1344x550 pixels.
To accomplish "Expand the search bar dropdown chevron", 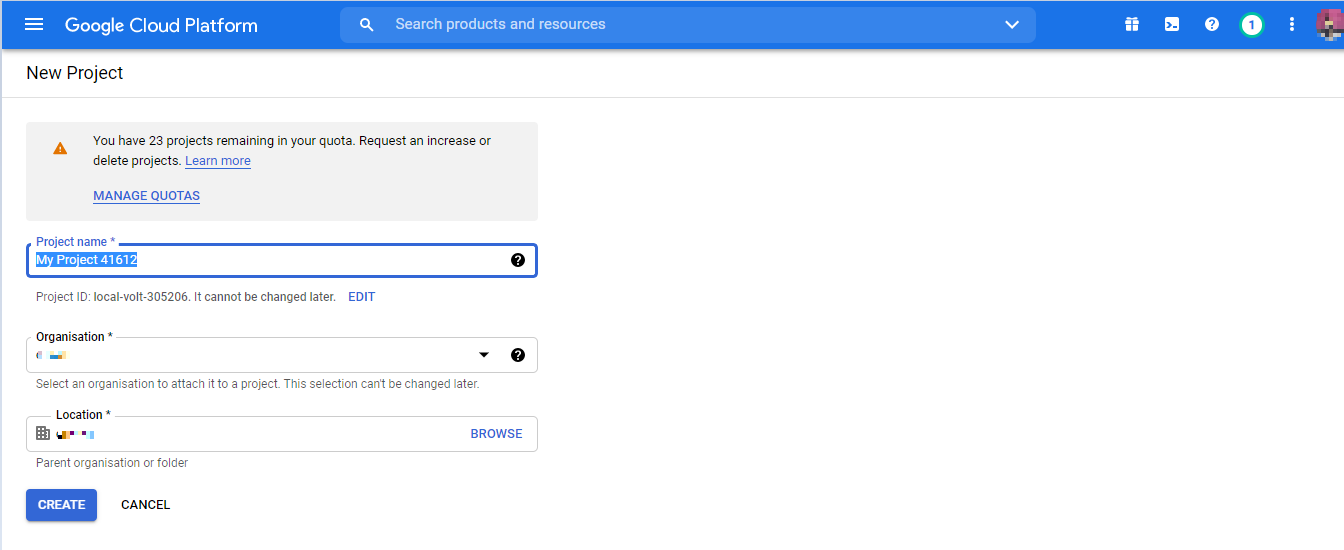I will [1012, 24].
